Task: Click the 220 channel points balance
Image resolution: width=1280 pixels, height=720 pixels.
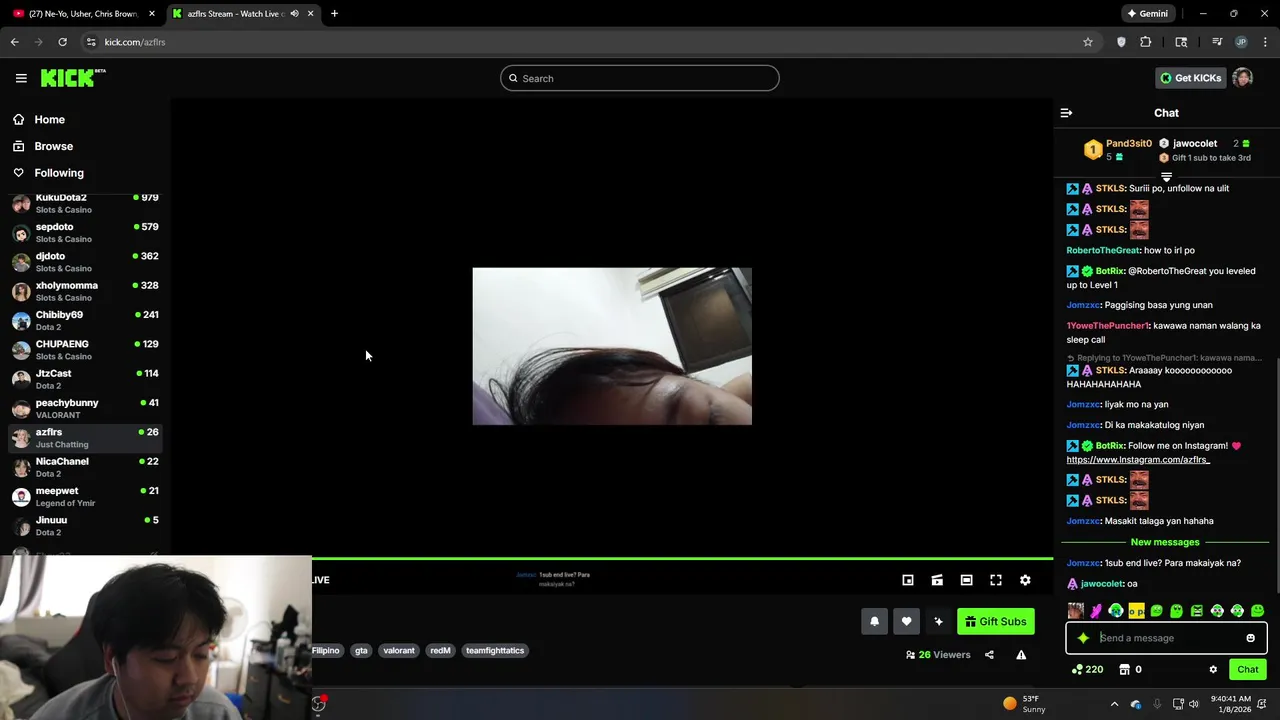Action: [x=1087, y=670]
